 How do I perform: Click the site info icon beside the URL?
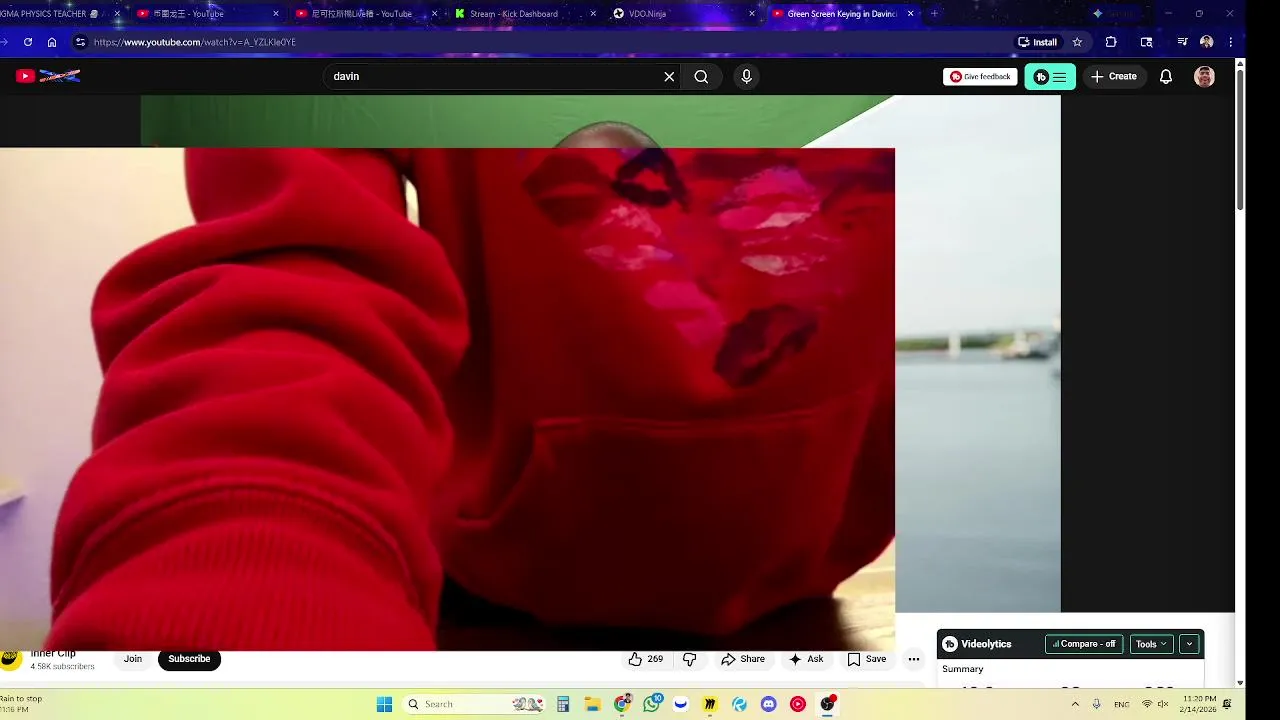coord(80,42)
